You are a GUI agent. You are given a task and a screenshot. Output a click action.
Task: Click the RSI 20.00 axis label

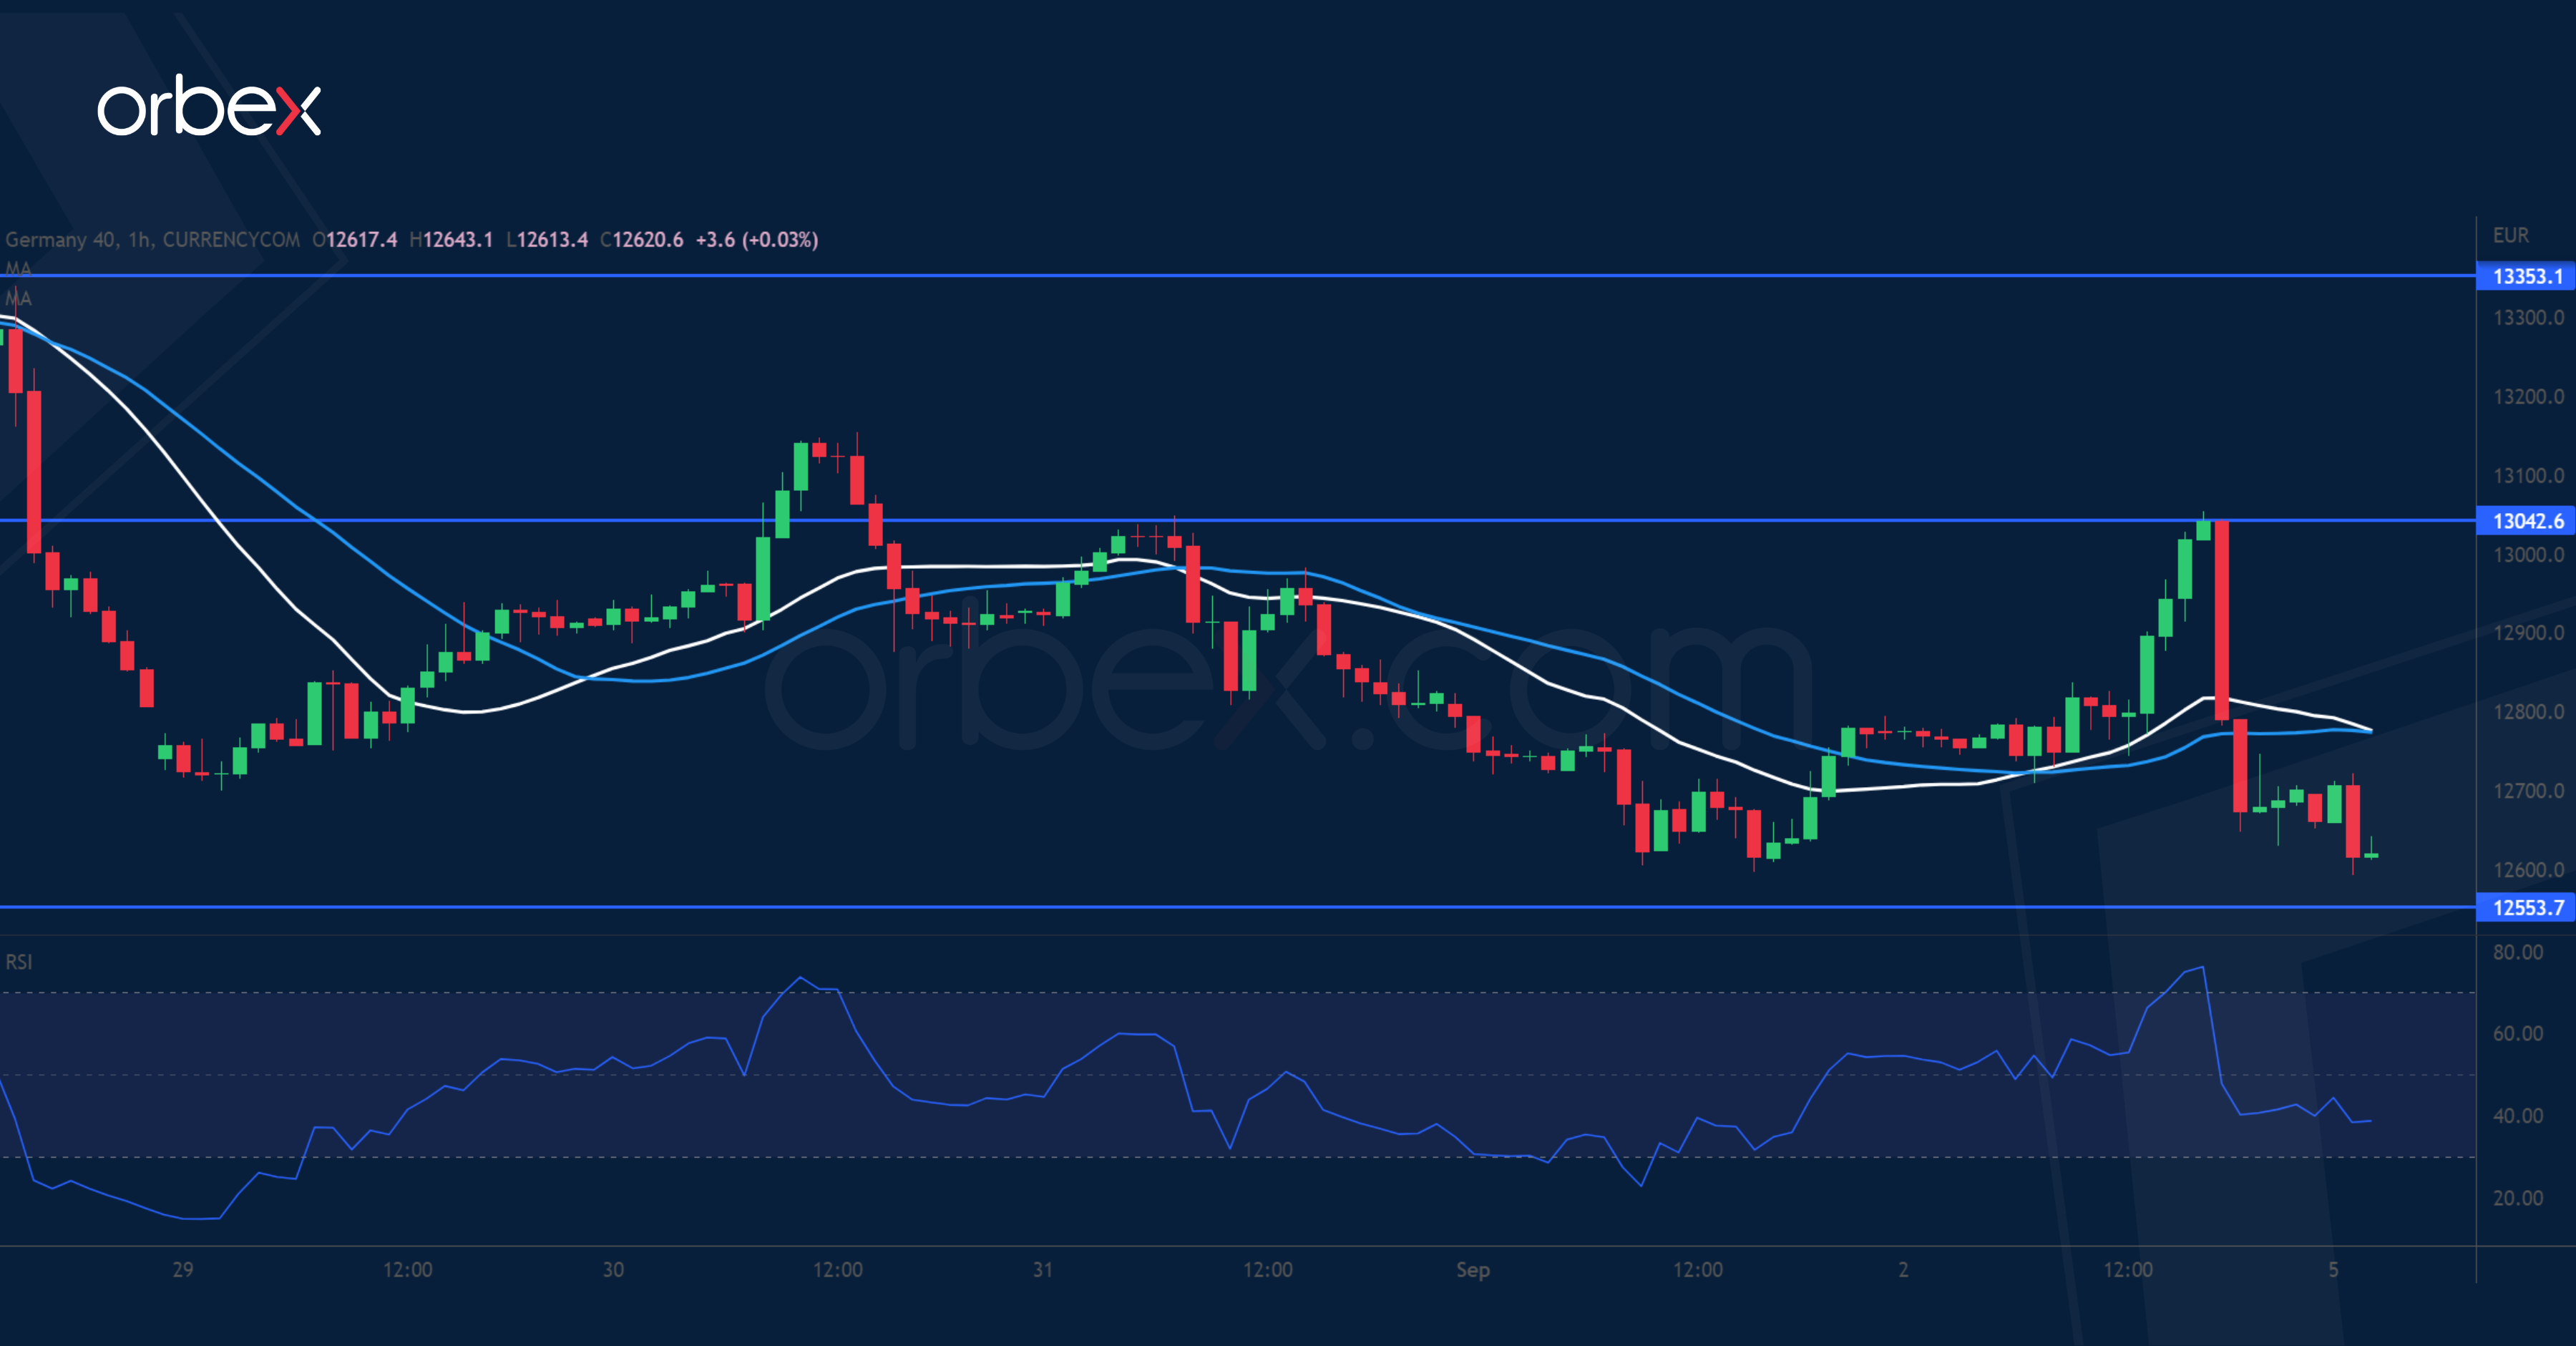2517,1198
